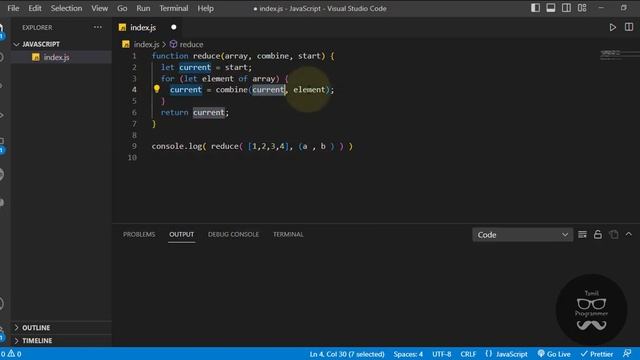Switch to the OUTPUT tab
Image resolution: width=640 pixels, height=360 pixels.
tap(182, 234)
